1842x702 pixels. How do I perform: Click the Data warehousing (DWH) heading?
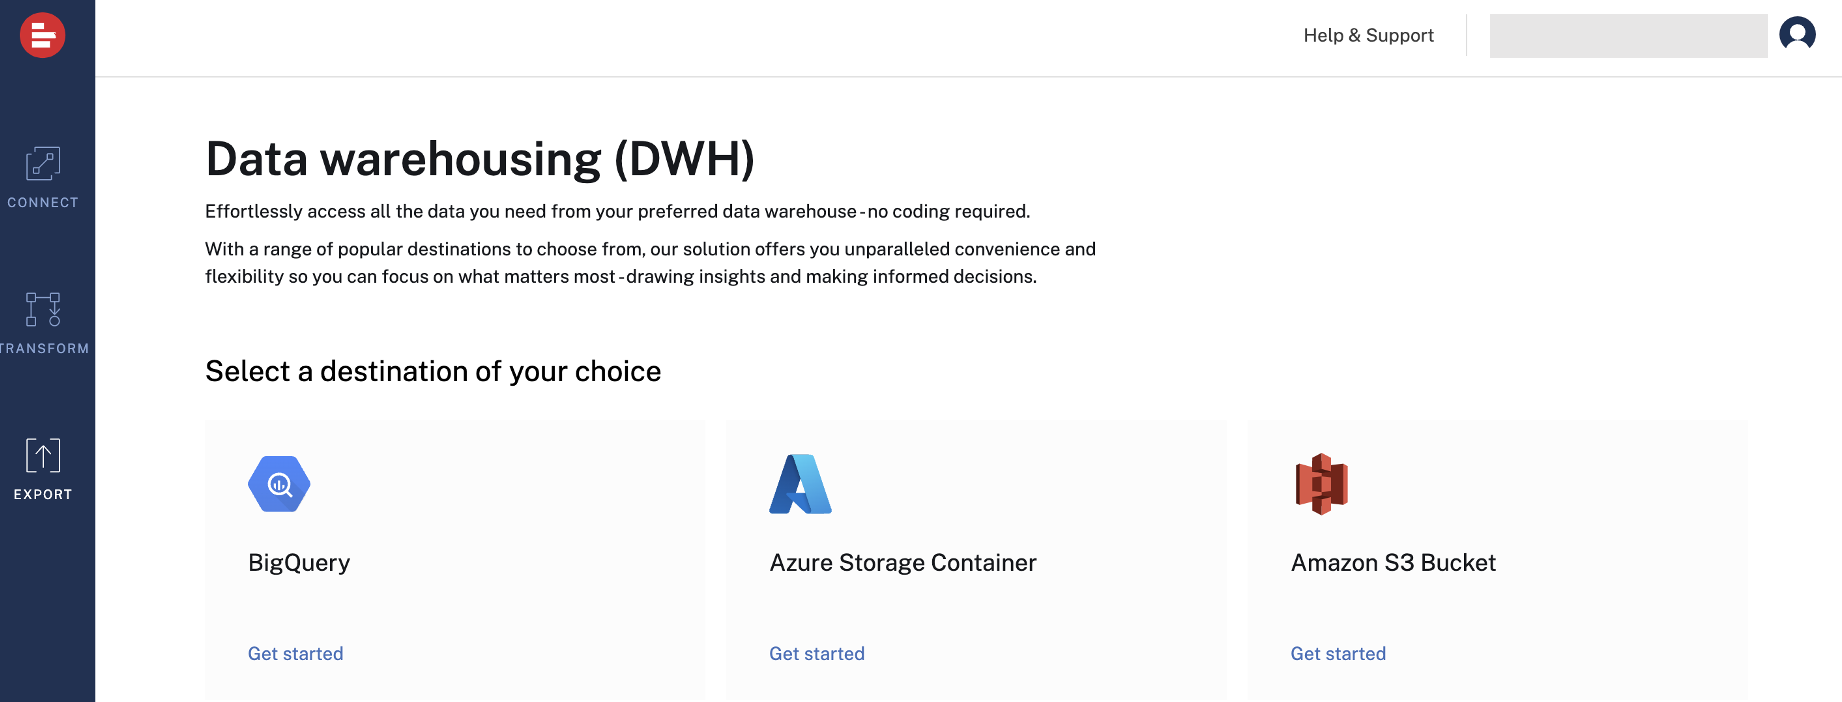(x=480, y=159)
